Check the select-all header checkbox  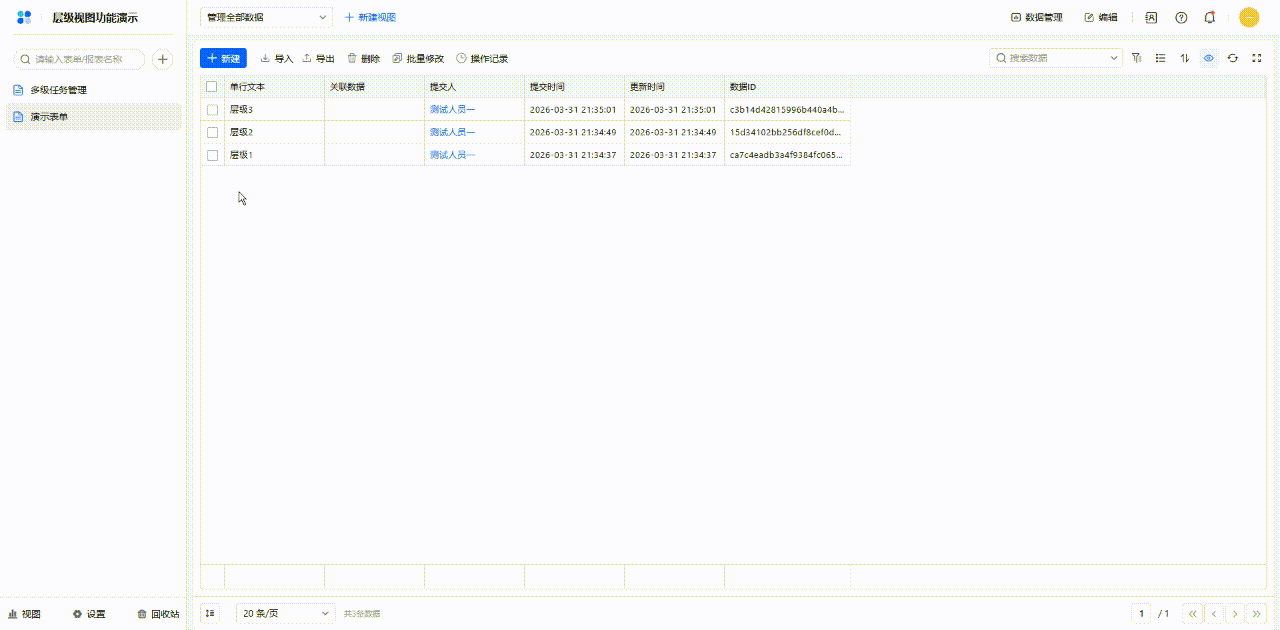(212, 87)
